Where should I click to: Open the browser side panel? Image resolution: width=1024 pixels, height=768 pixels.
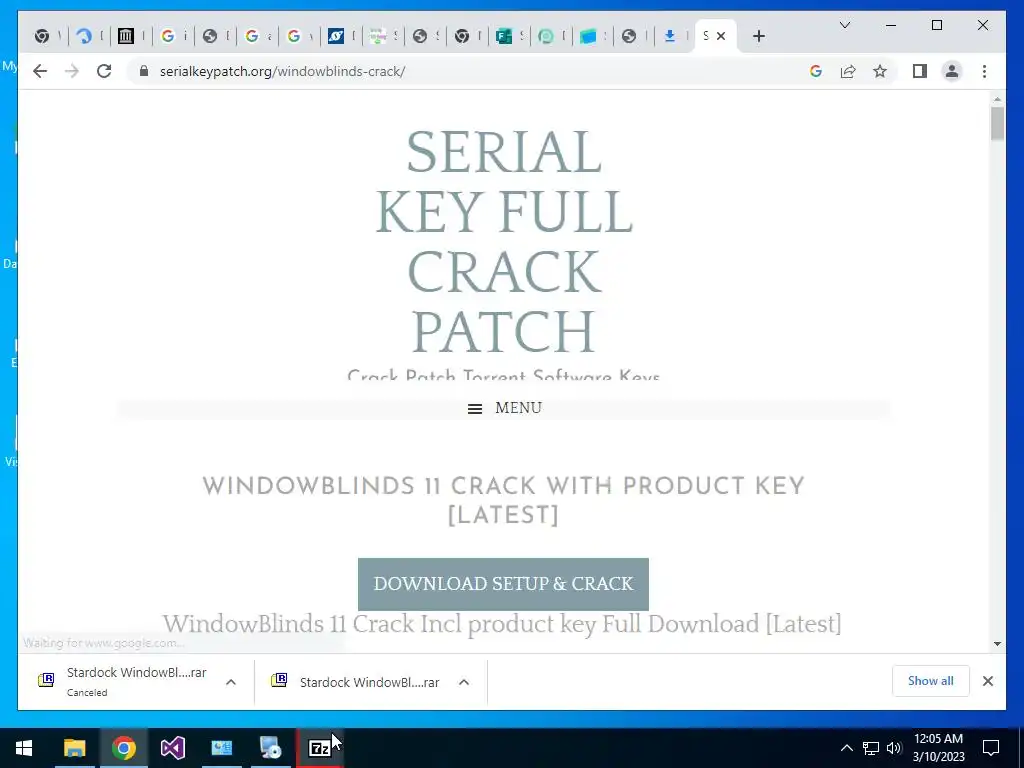click(x=920, y=71)
